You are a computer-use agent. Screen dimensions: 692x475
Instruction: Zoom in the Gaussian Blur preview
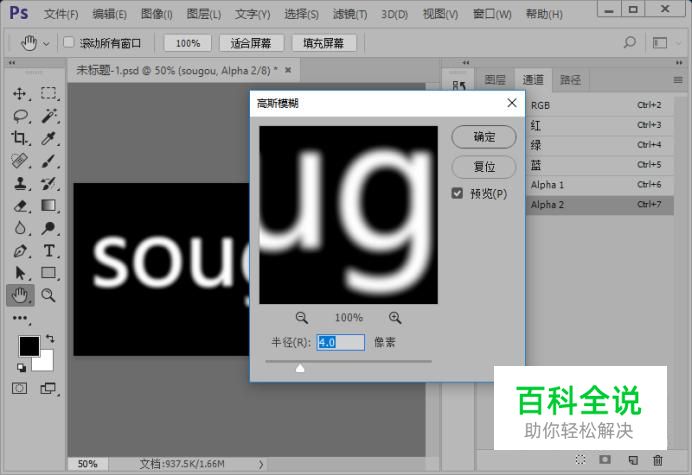pyautogui.click(x=395, y=317)
